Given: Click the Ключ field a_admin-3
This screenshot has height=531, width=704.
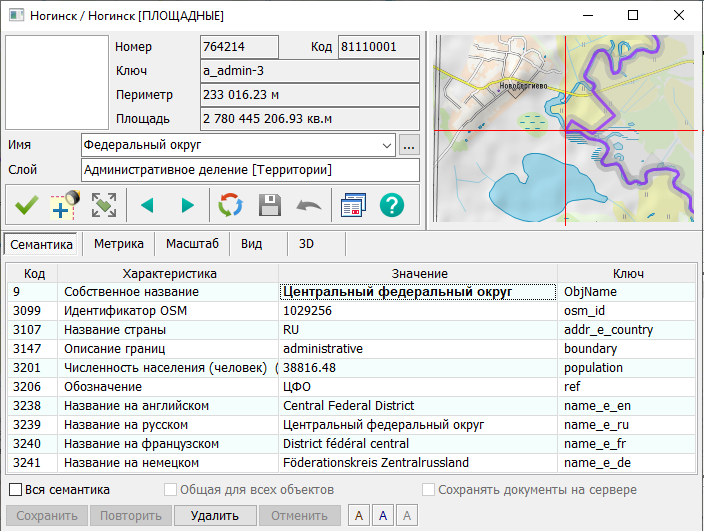Looking at the screenshot, I should [310, 71].
